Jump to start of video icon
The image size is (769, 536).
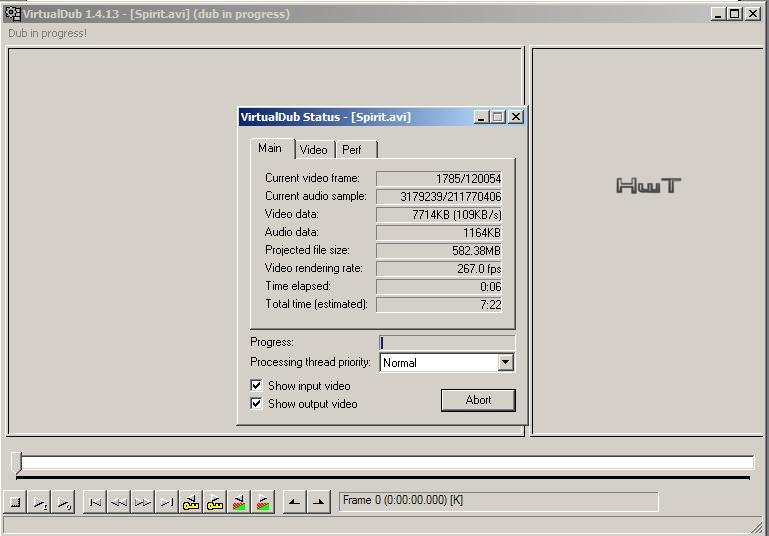click(95, 502)
